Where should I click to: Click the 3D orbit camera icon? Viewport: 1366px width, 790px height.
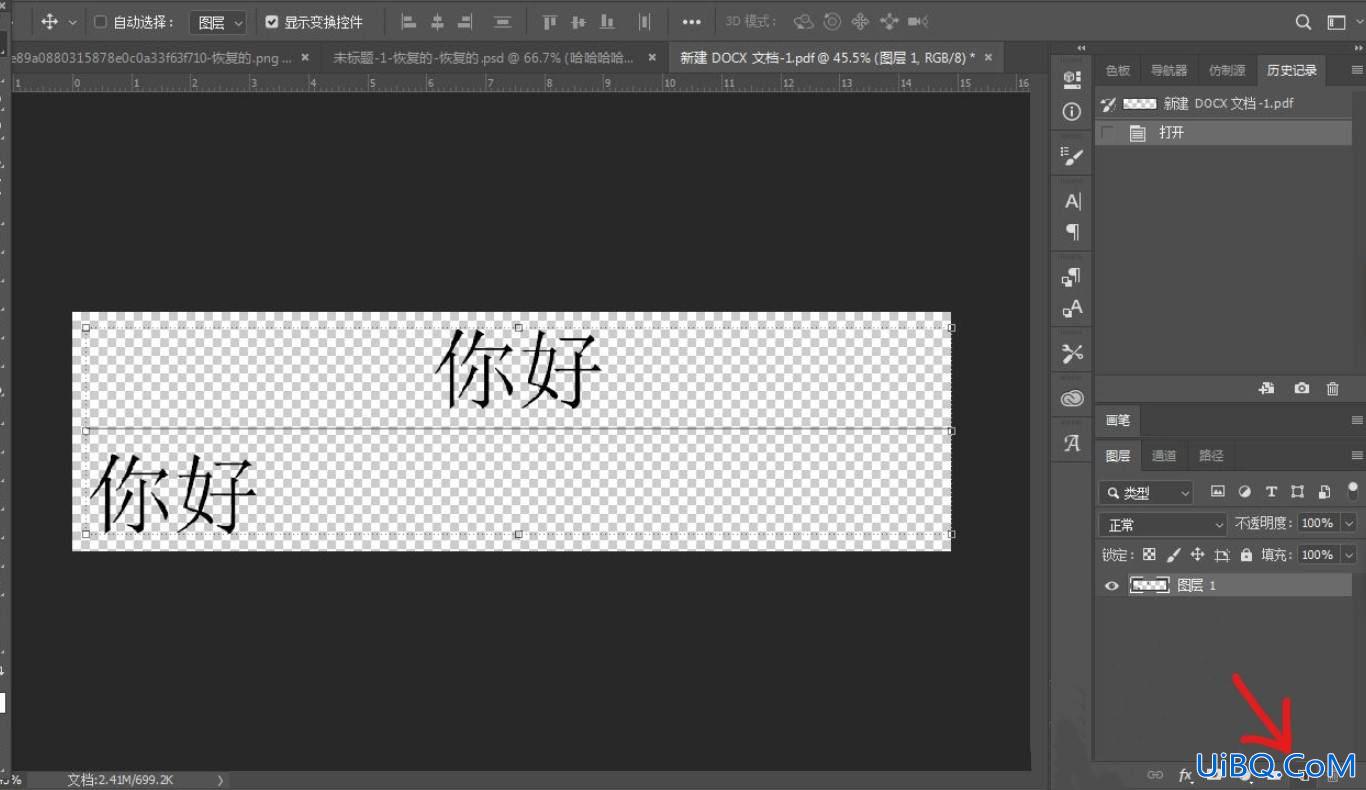pos(803,21)
